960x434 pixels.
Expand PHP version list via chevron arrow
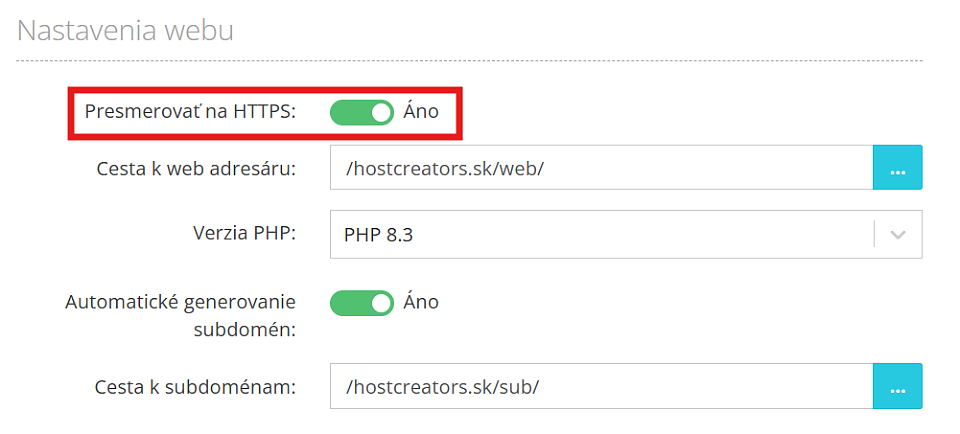click(898, 235)
